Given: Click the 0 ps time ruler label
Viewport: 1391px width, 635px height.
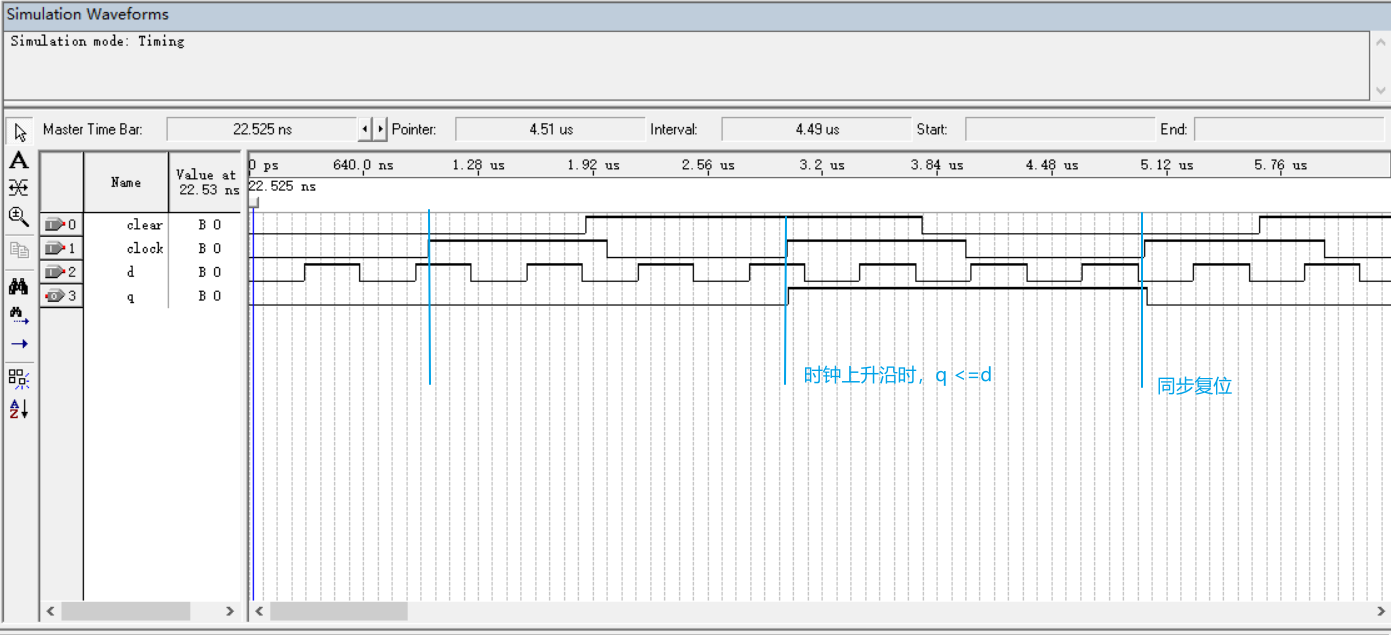Looking at the screenshot, I should coord(264,165).
